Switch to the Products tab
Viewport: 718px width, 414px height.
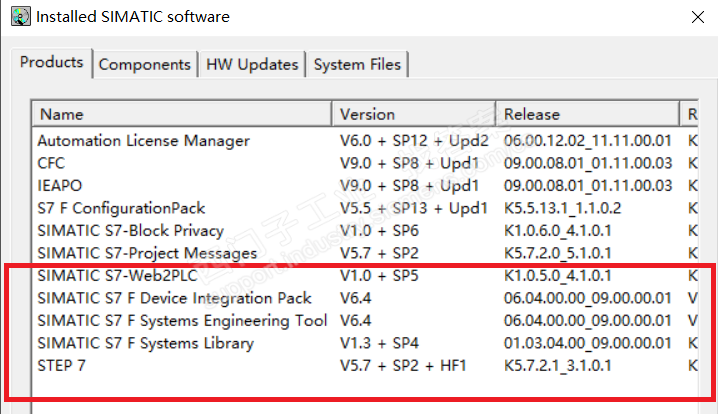click(x=52, y=62)
